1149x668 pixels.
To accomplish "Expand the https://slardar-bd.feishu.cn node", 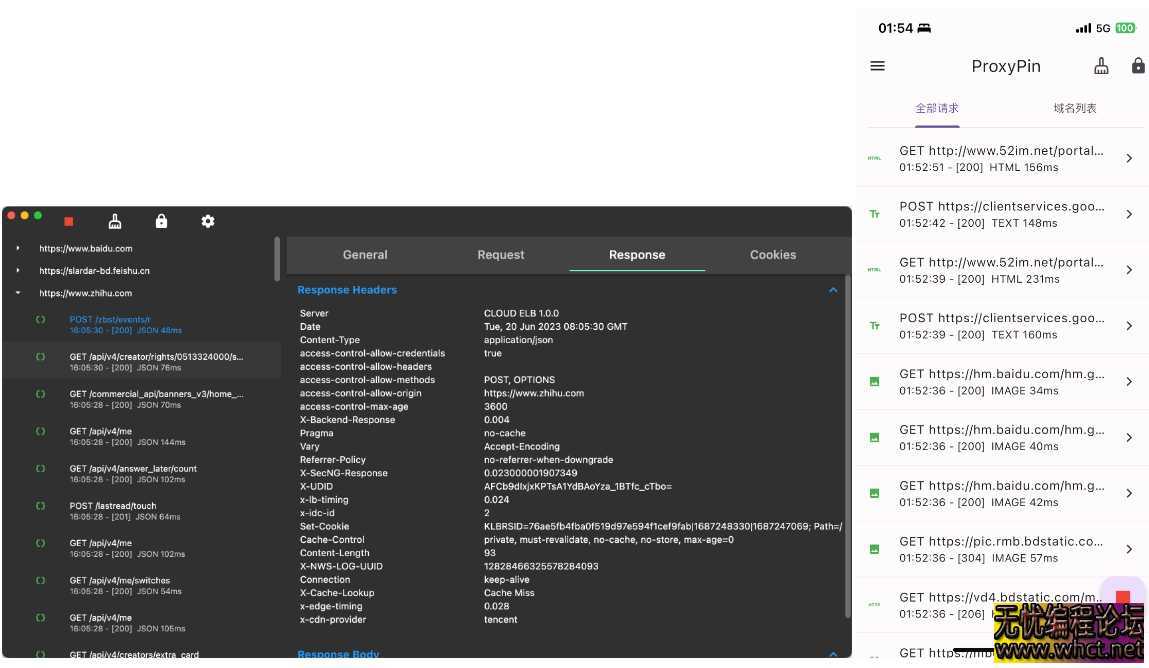I will coord(18,270).
